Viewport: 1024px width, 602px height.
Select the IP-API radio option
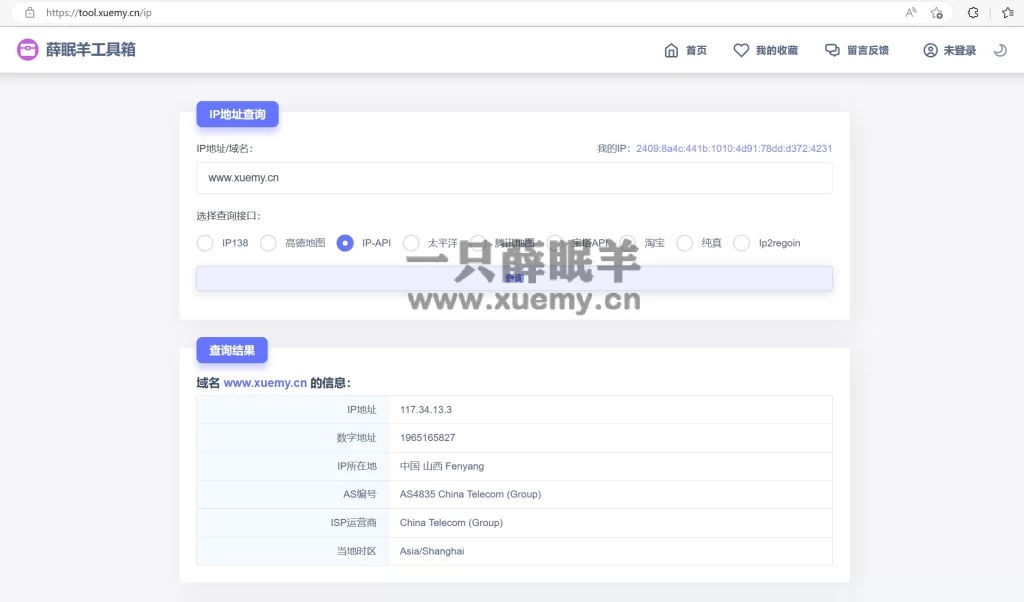(345, 243)
